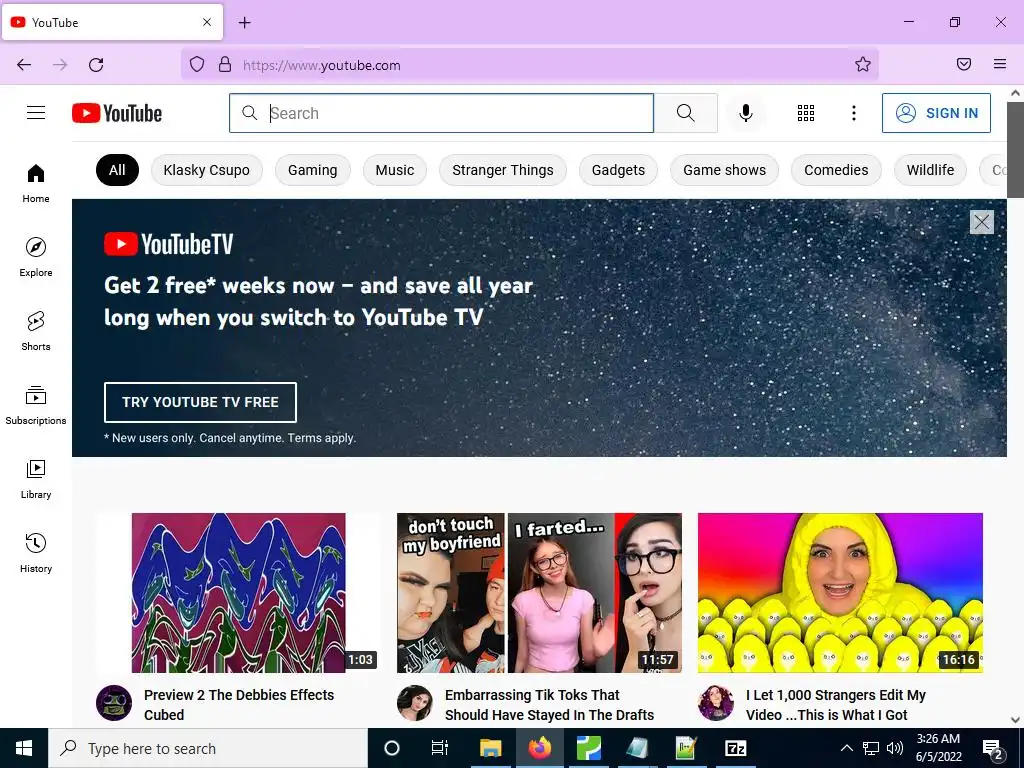
Task: Click TRY YOUTUBE TV FREE button
Action: click(200, 402)
